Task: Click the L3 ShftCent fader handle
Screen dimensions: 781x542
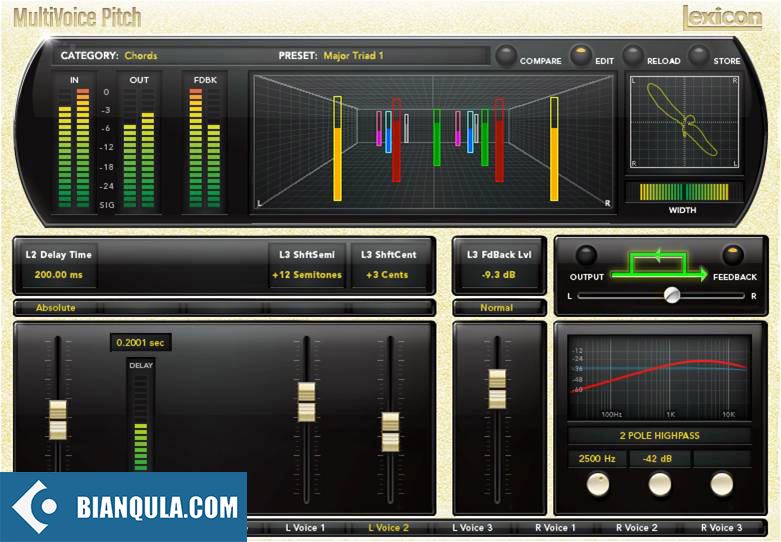Action: click(390, 432)
